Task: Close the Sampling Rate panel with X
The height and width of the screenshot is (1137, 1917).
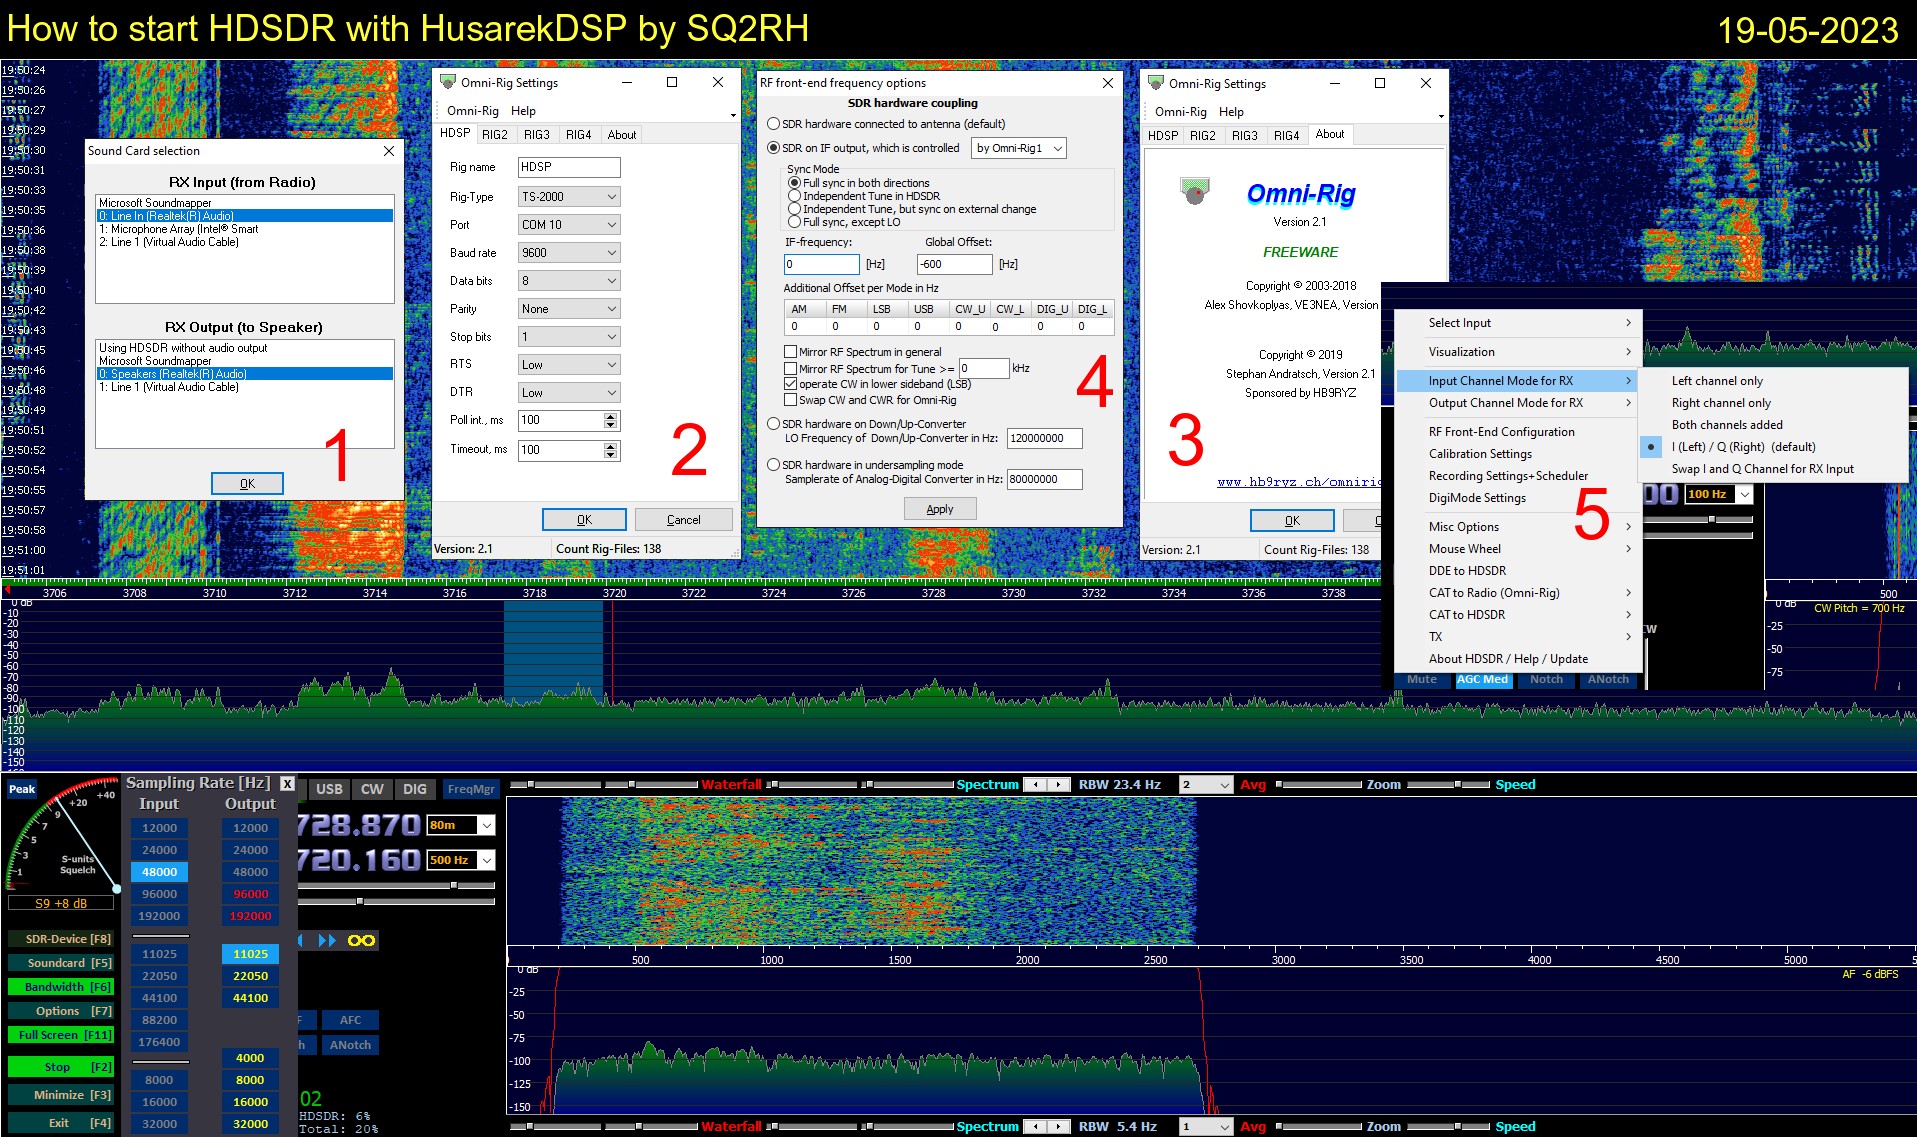Action: (287, 784)
